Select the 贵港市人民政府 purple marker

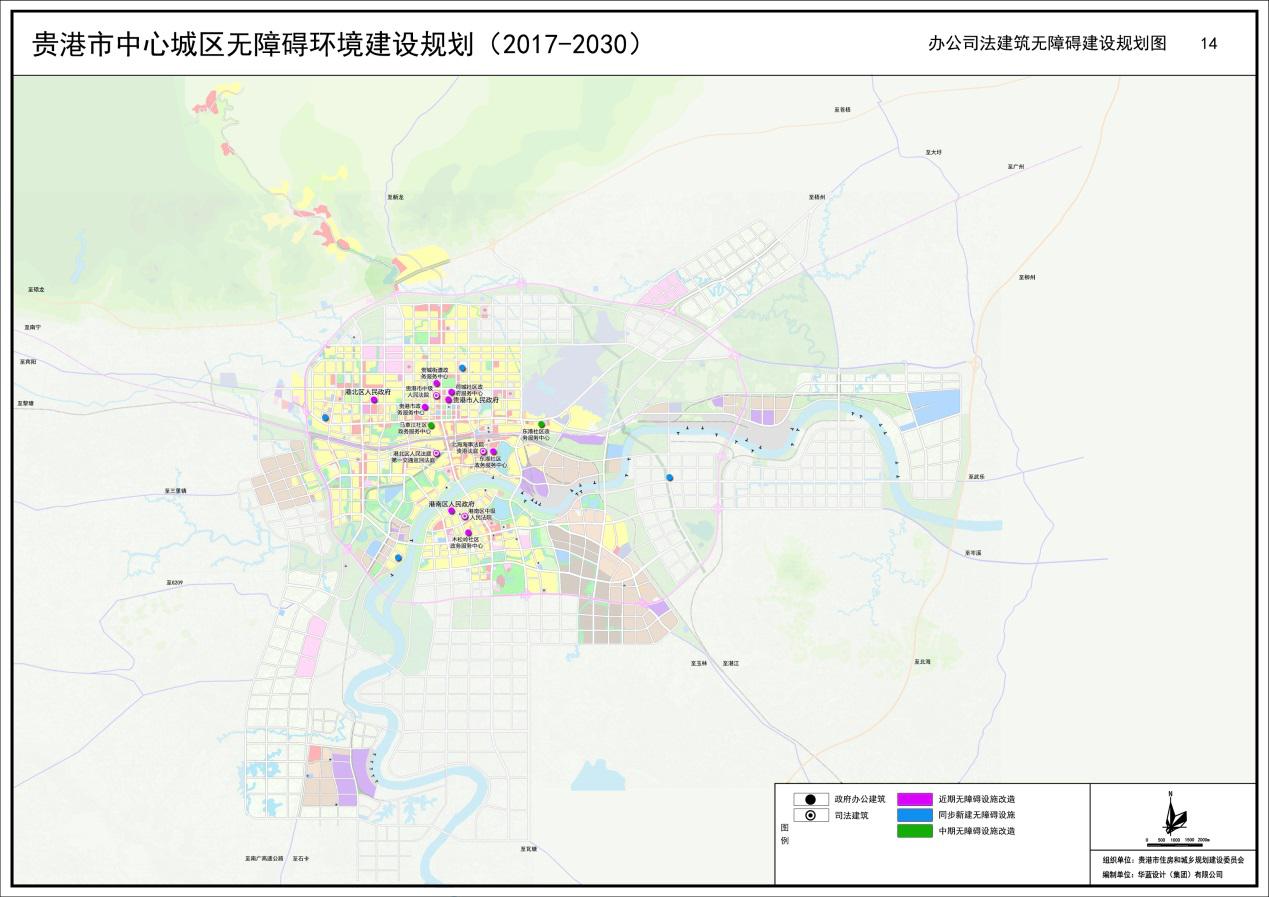pos(449,400)
